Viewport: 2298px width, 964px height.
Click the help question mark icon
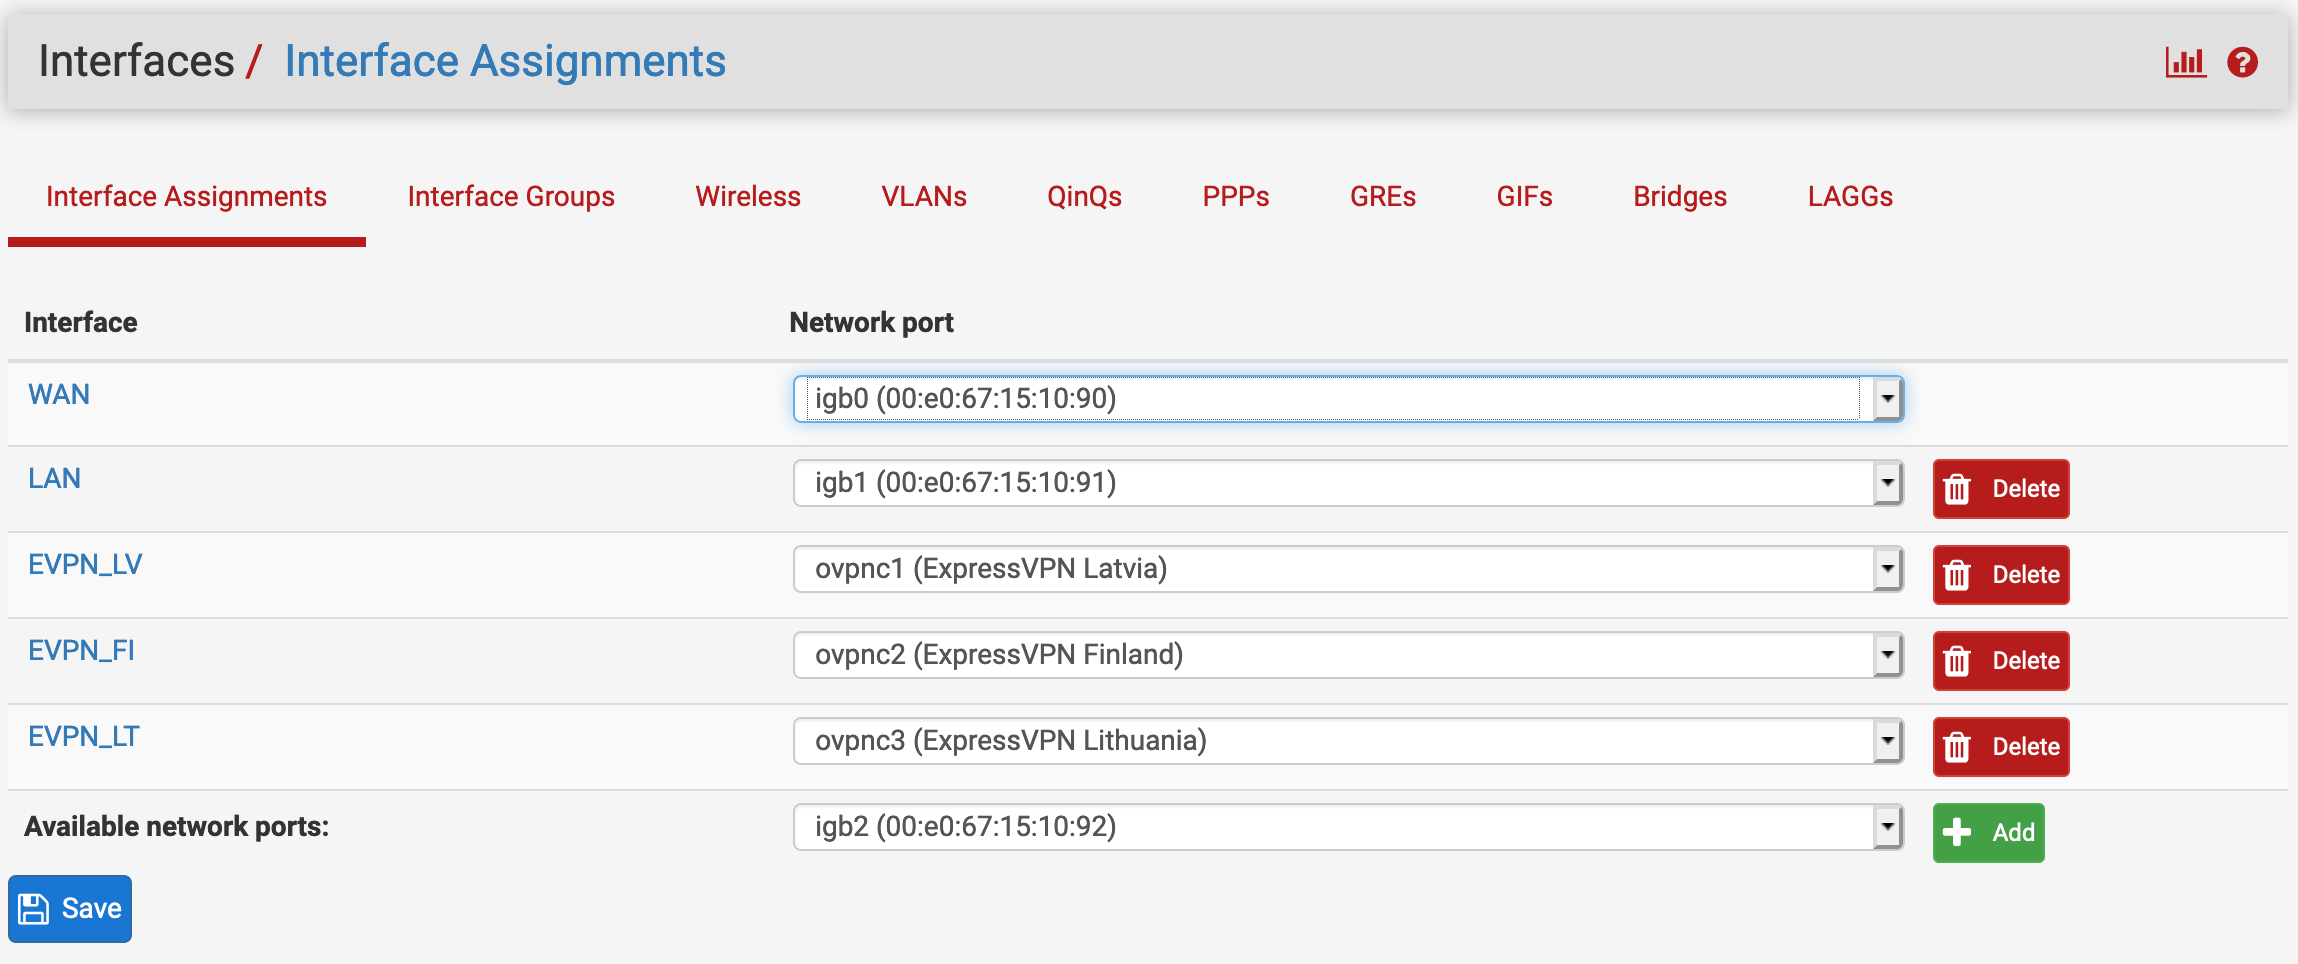[x=2243, y=62]
